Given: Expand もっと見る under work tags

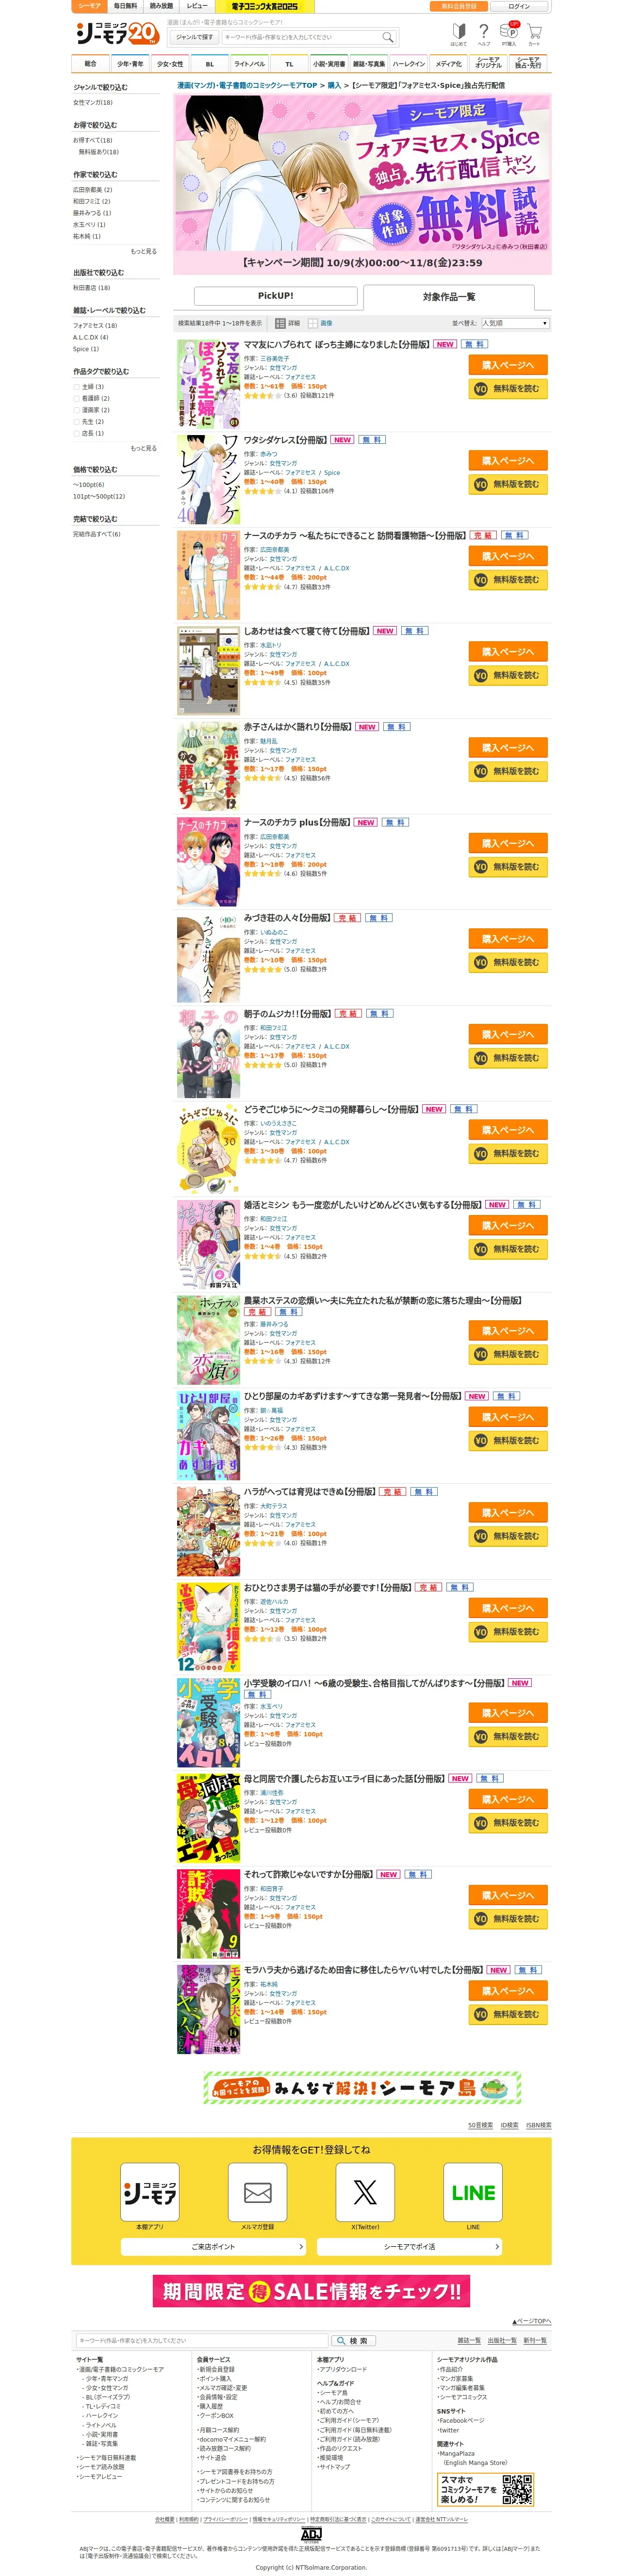Looking at the screenshot, I should pos(144,448).
